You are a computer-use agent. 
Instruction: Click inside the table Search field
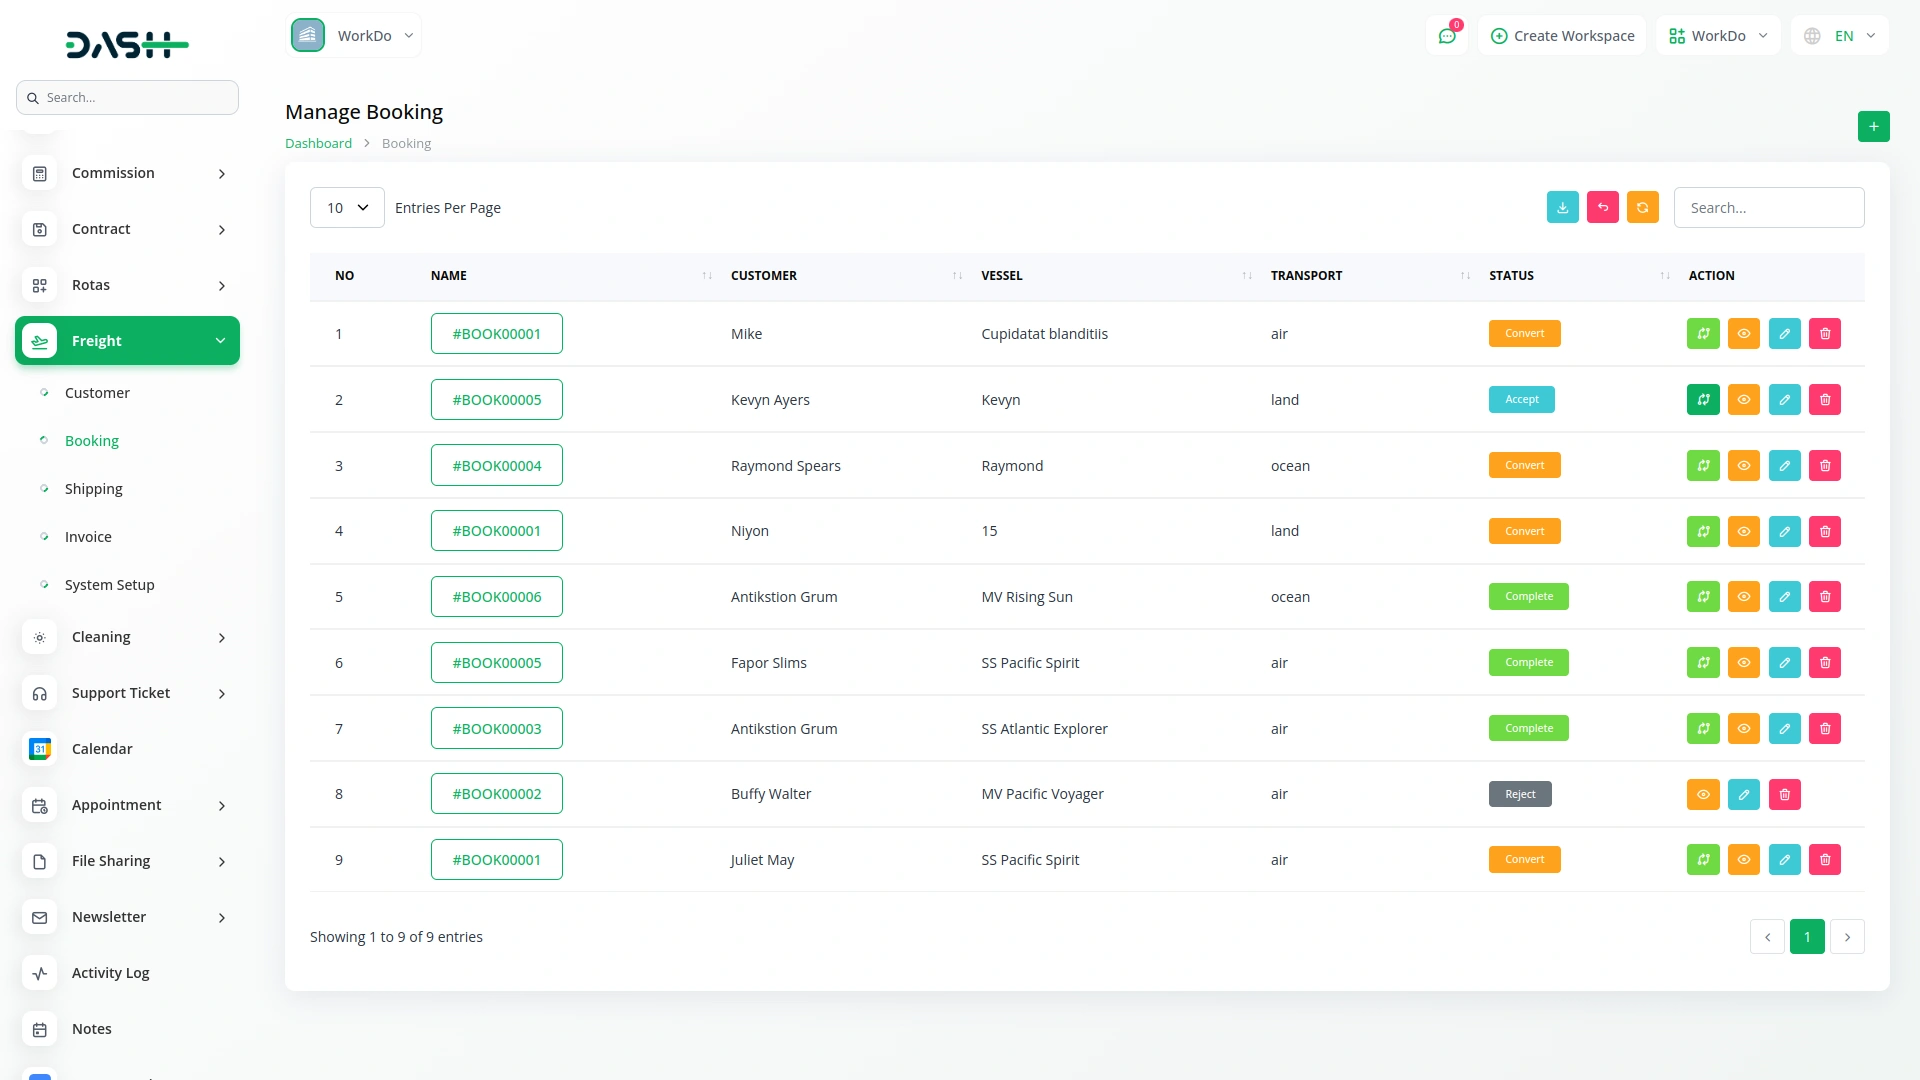coord(1768,207)
